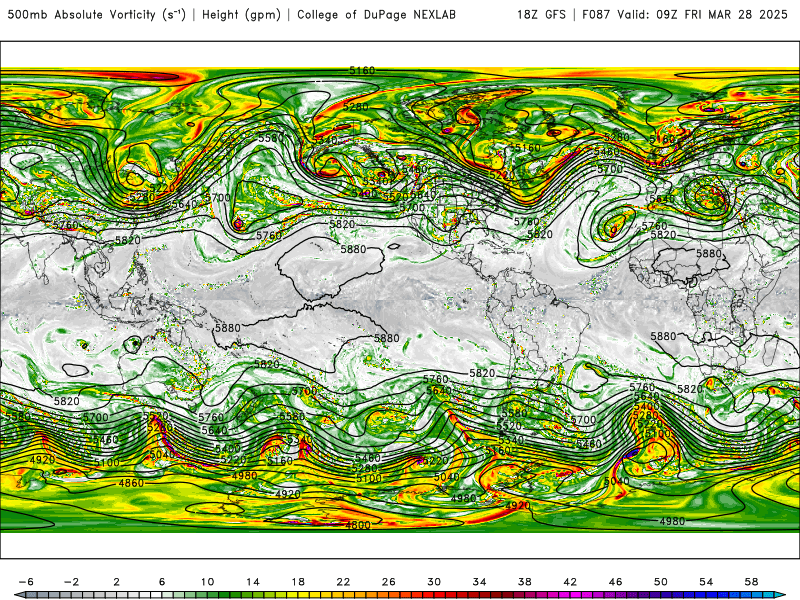
Task: Click the "50" colorbar value
Action: (x=661, y=582)
